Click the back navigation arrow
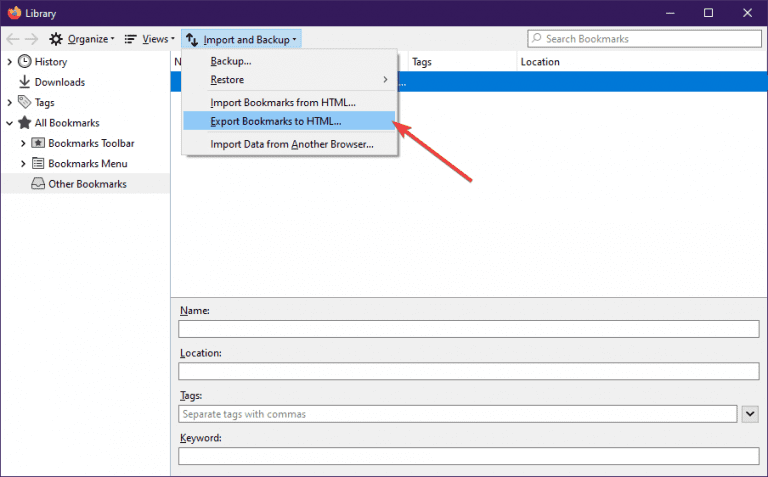 tap(13, 39)
